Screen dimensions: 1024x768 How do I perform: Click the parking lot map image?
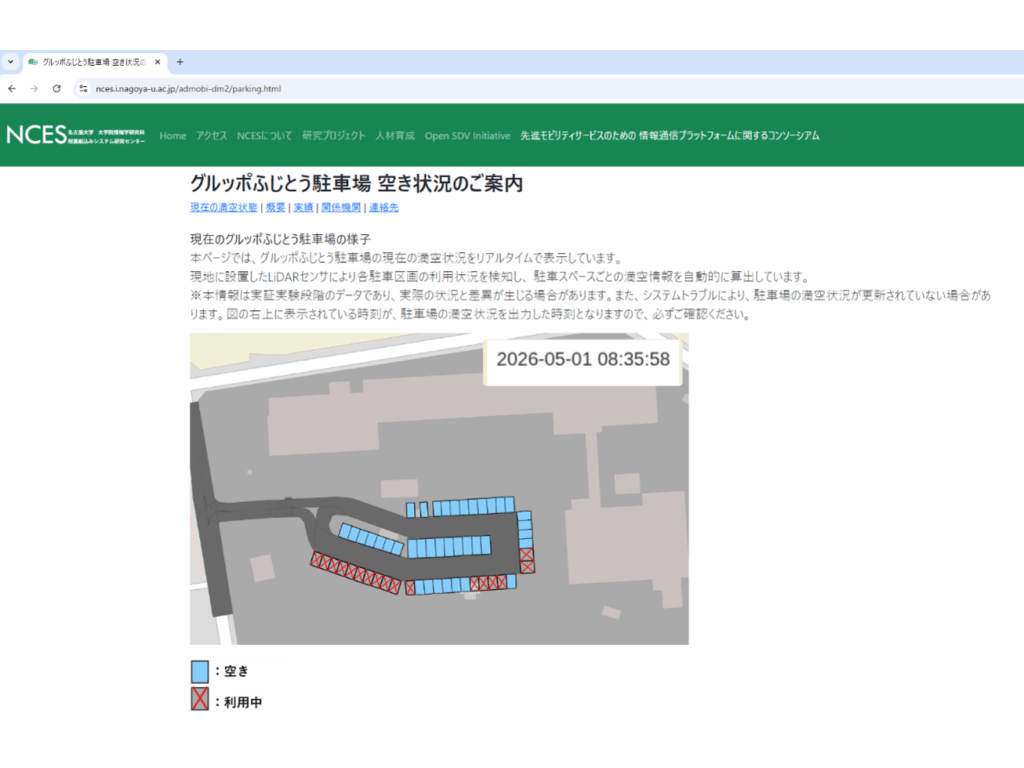pyautogui.click(x=439, y=488)
